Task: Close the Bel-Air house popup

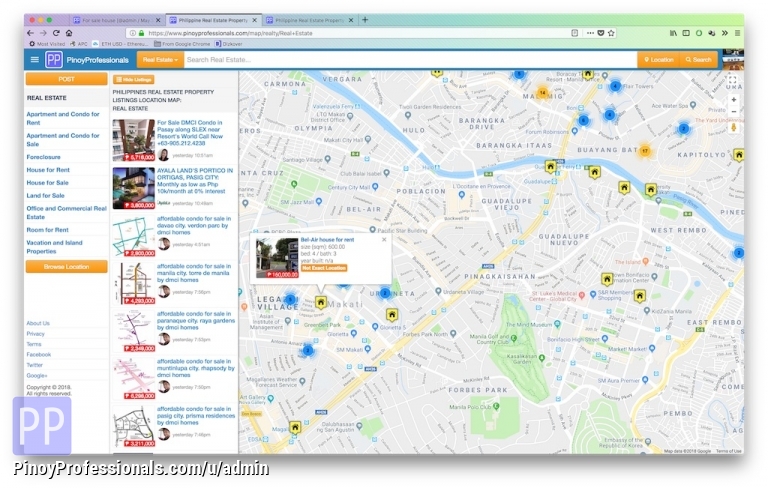Action: (x=384, y=240)
